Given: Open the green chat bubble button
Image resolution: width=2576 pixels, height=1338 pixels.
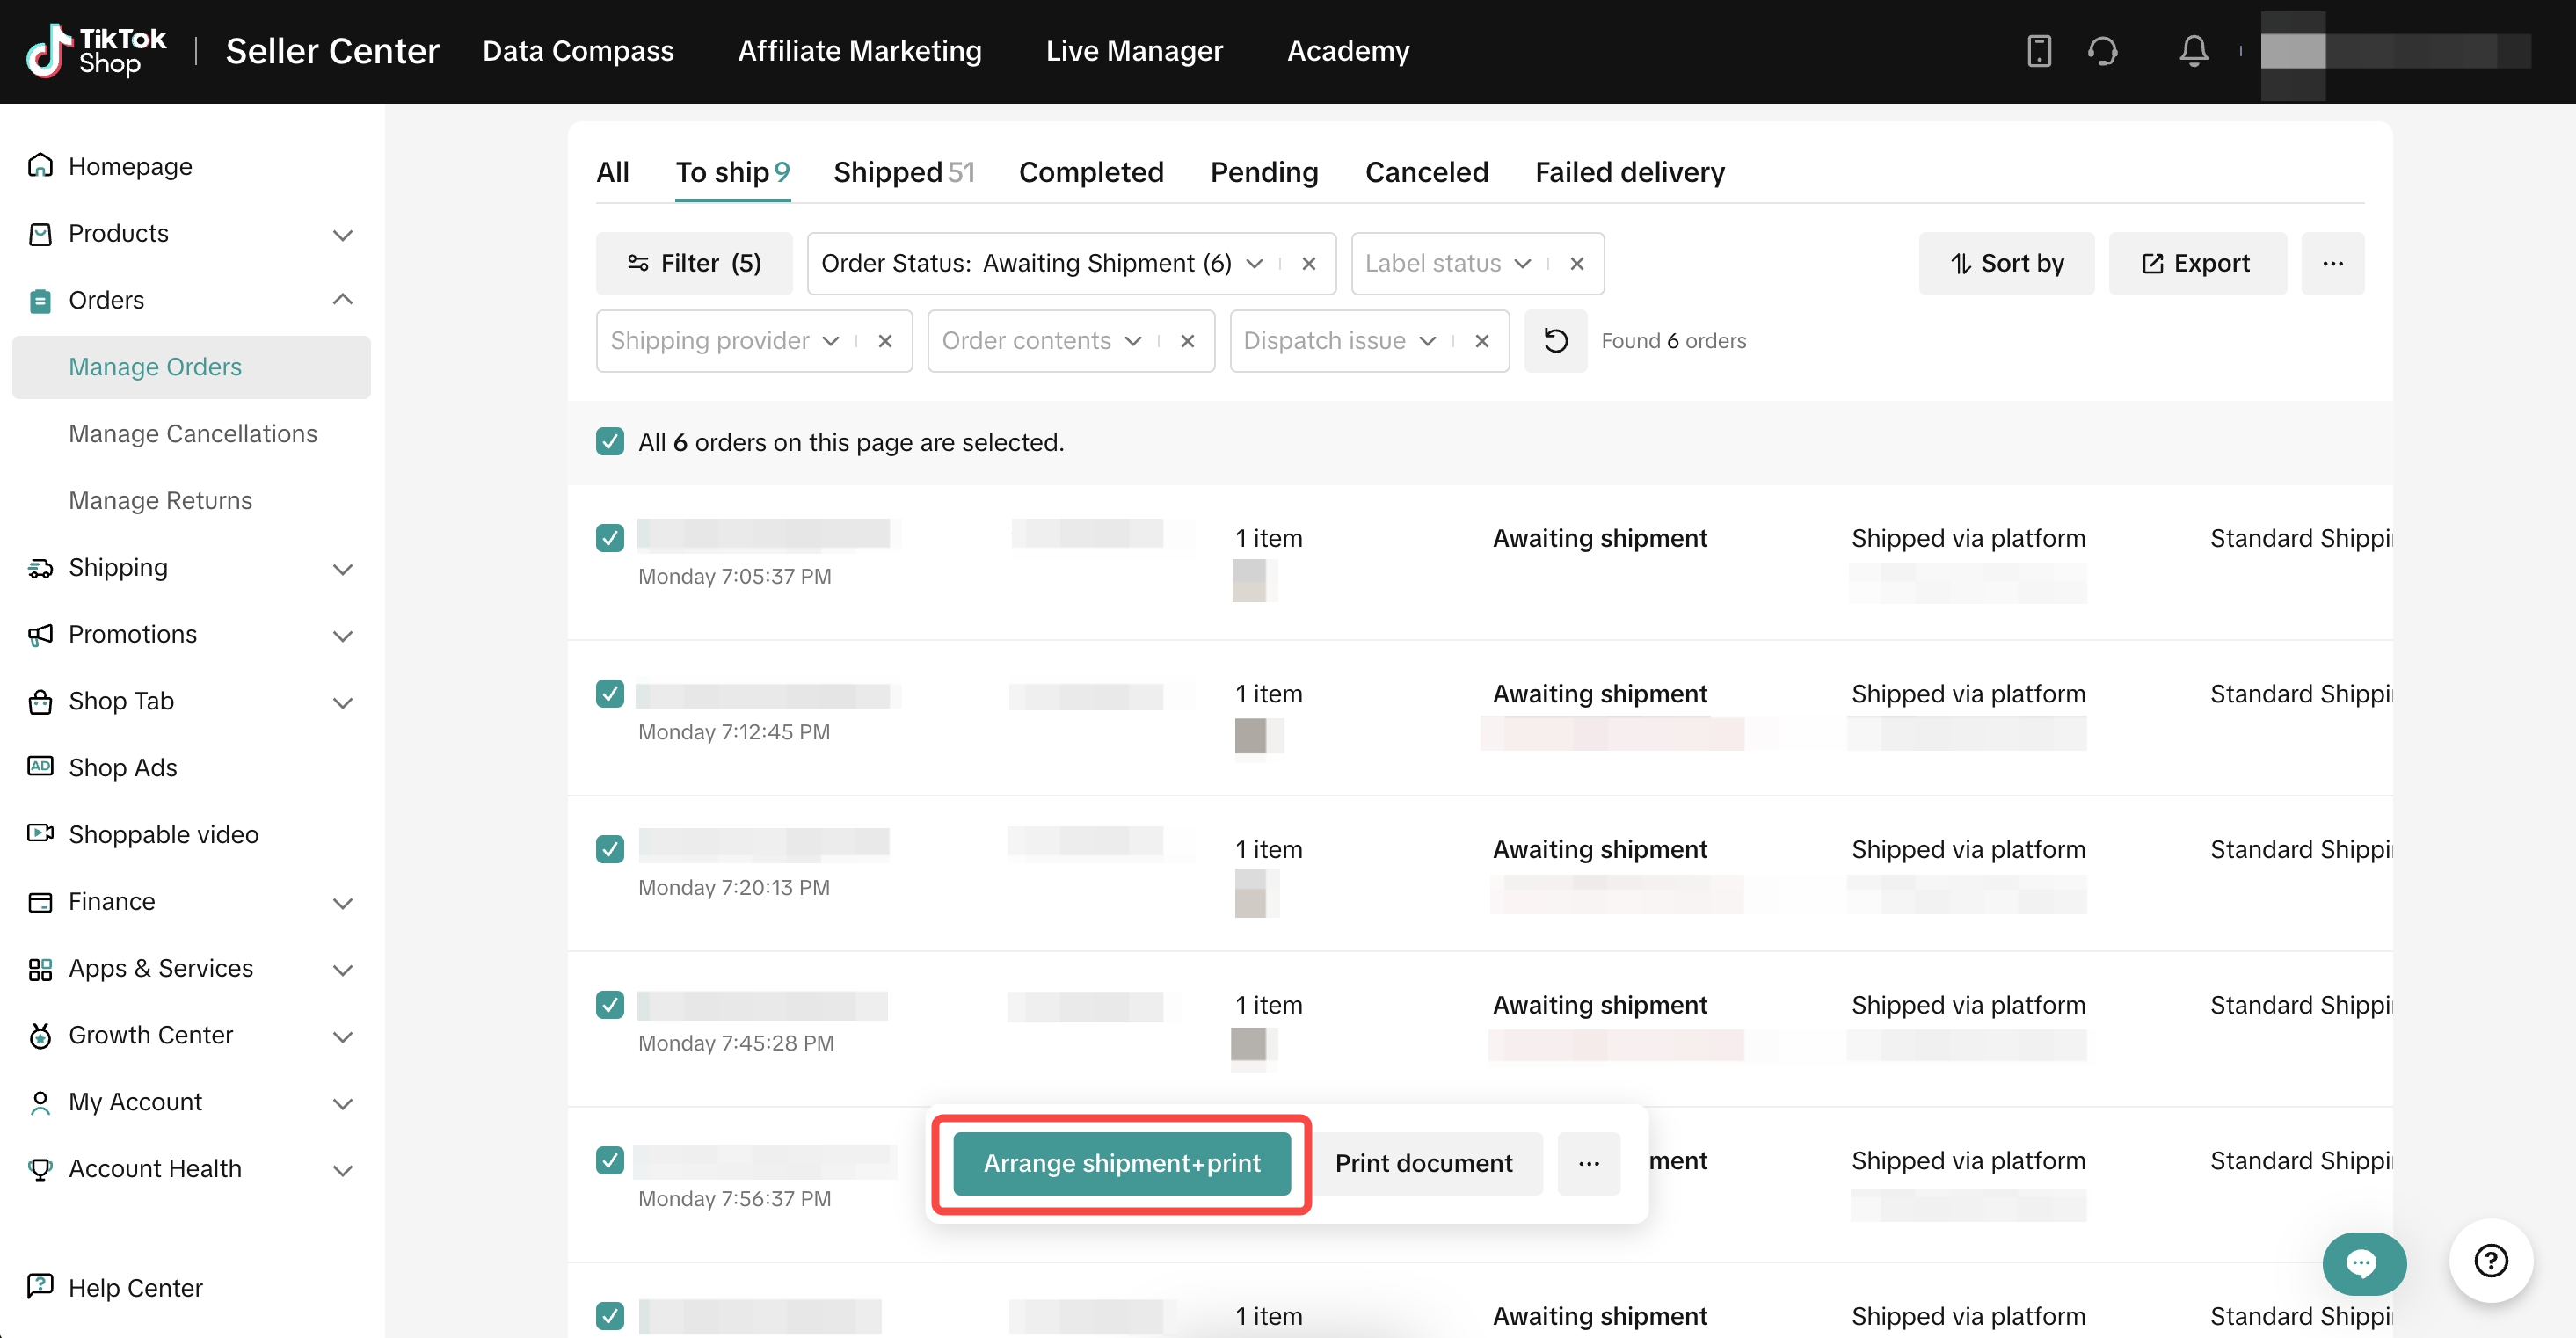Looking at the screenshot, I should coord(2363,1263).
